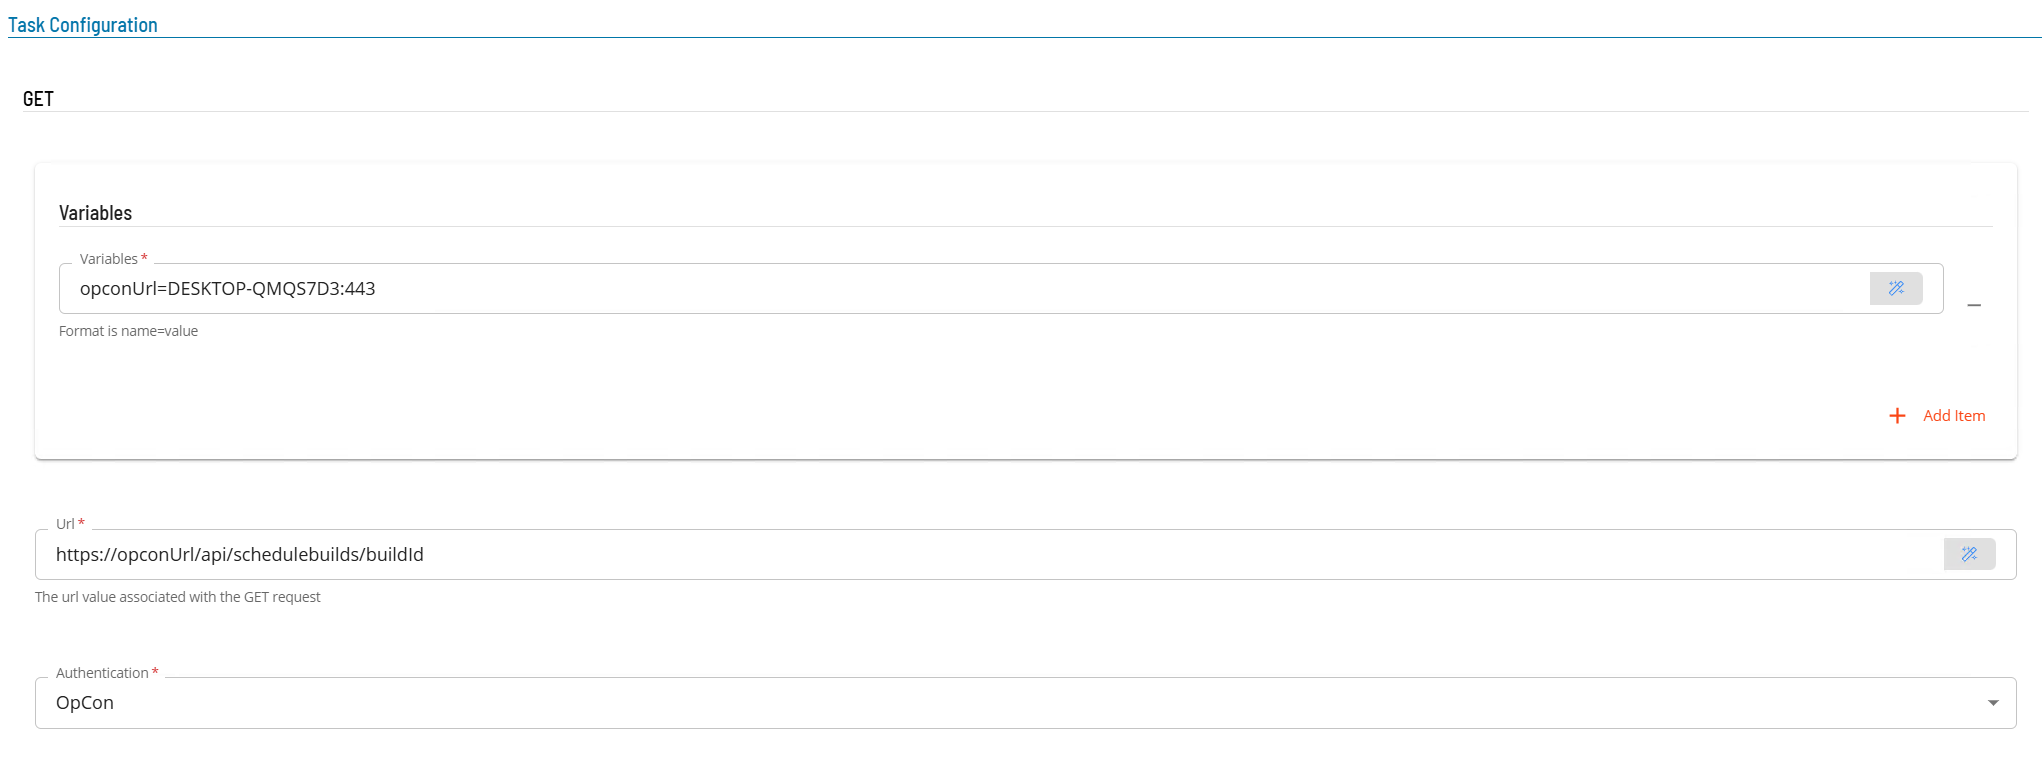Click the magic wand icon in Url field
This screenshot has width=2042, height=767.
coord(1969,554)
